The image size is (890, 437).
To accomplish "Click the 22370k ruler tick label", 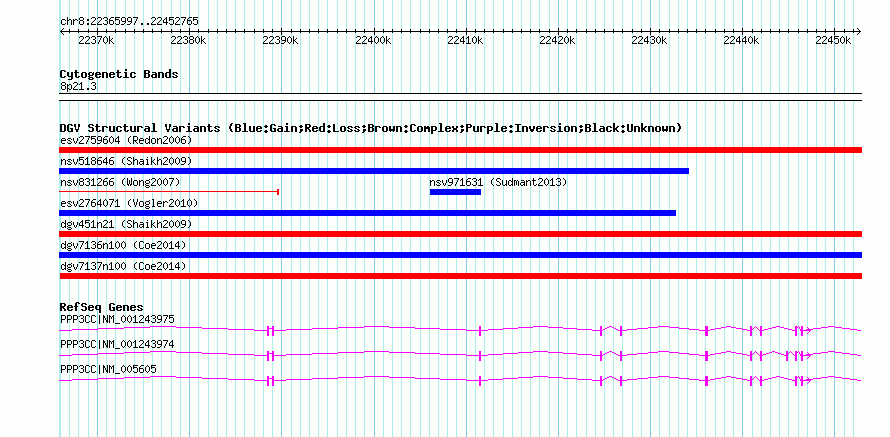I will click(96, 40).
